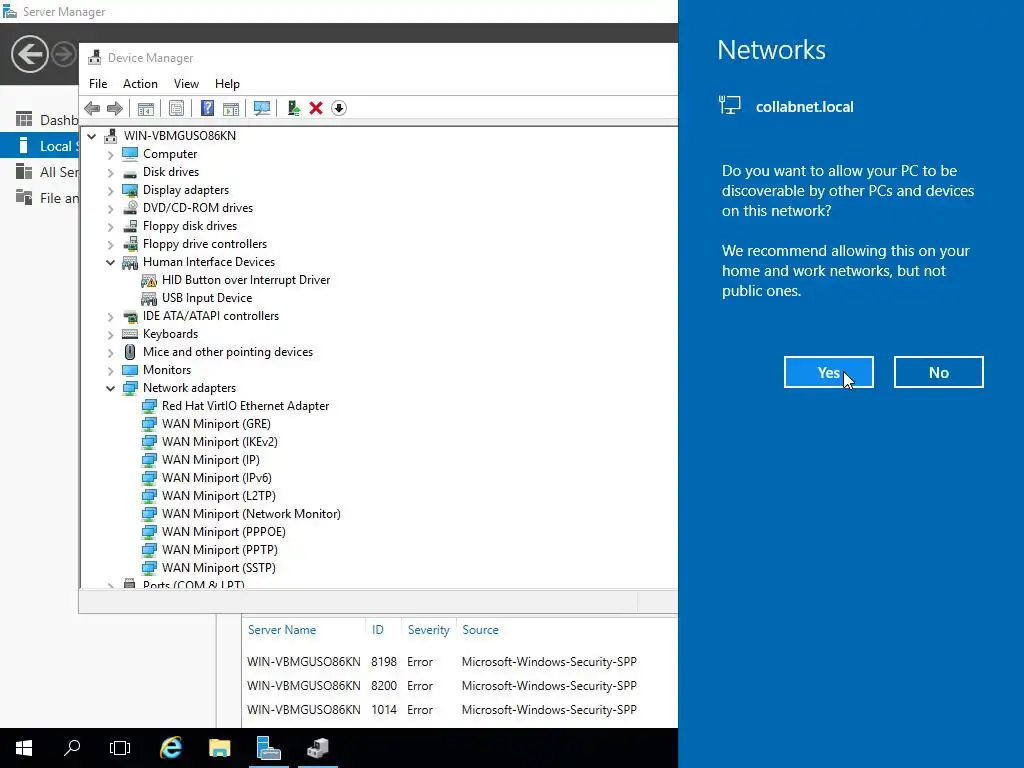Expand the Computer category
The width and height of the screenshot is (1024, 768).
pos(110,155)
